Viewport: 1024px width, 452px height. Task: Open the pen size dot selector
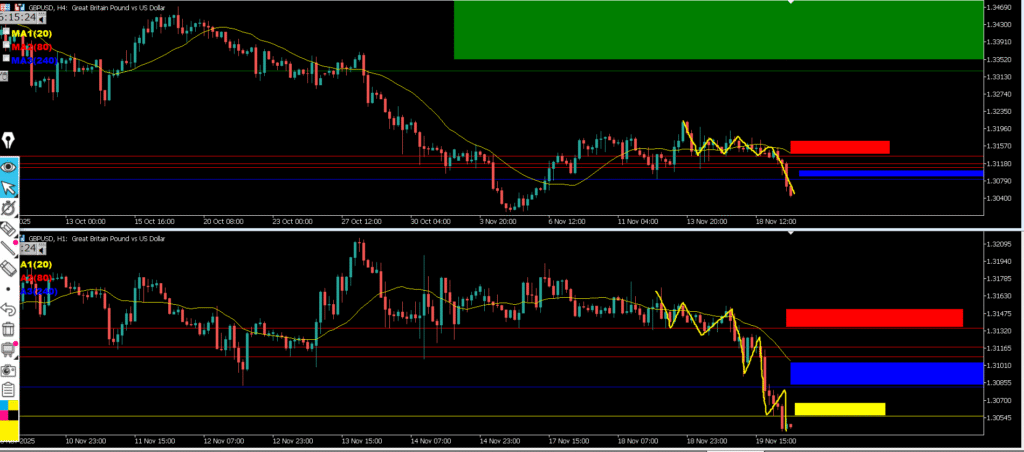point(8,289)
